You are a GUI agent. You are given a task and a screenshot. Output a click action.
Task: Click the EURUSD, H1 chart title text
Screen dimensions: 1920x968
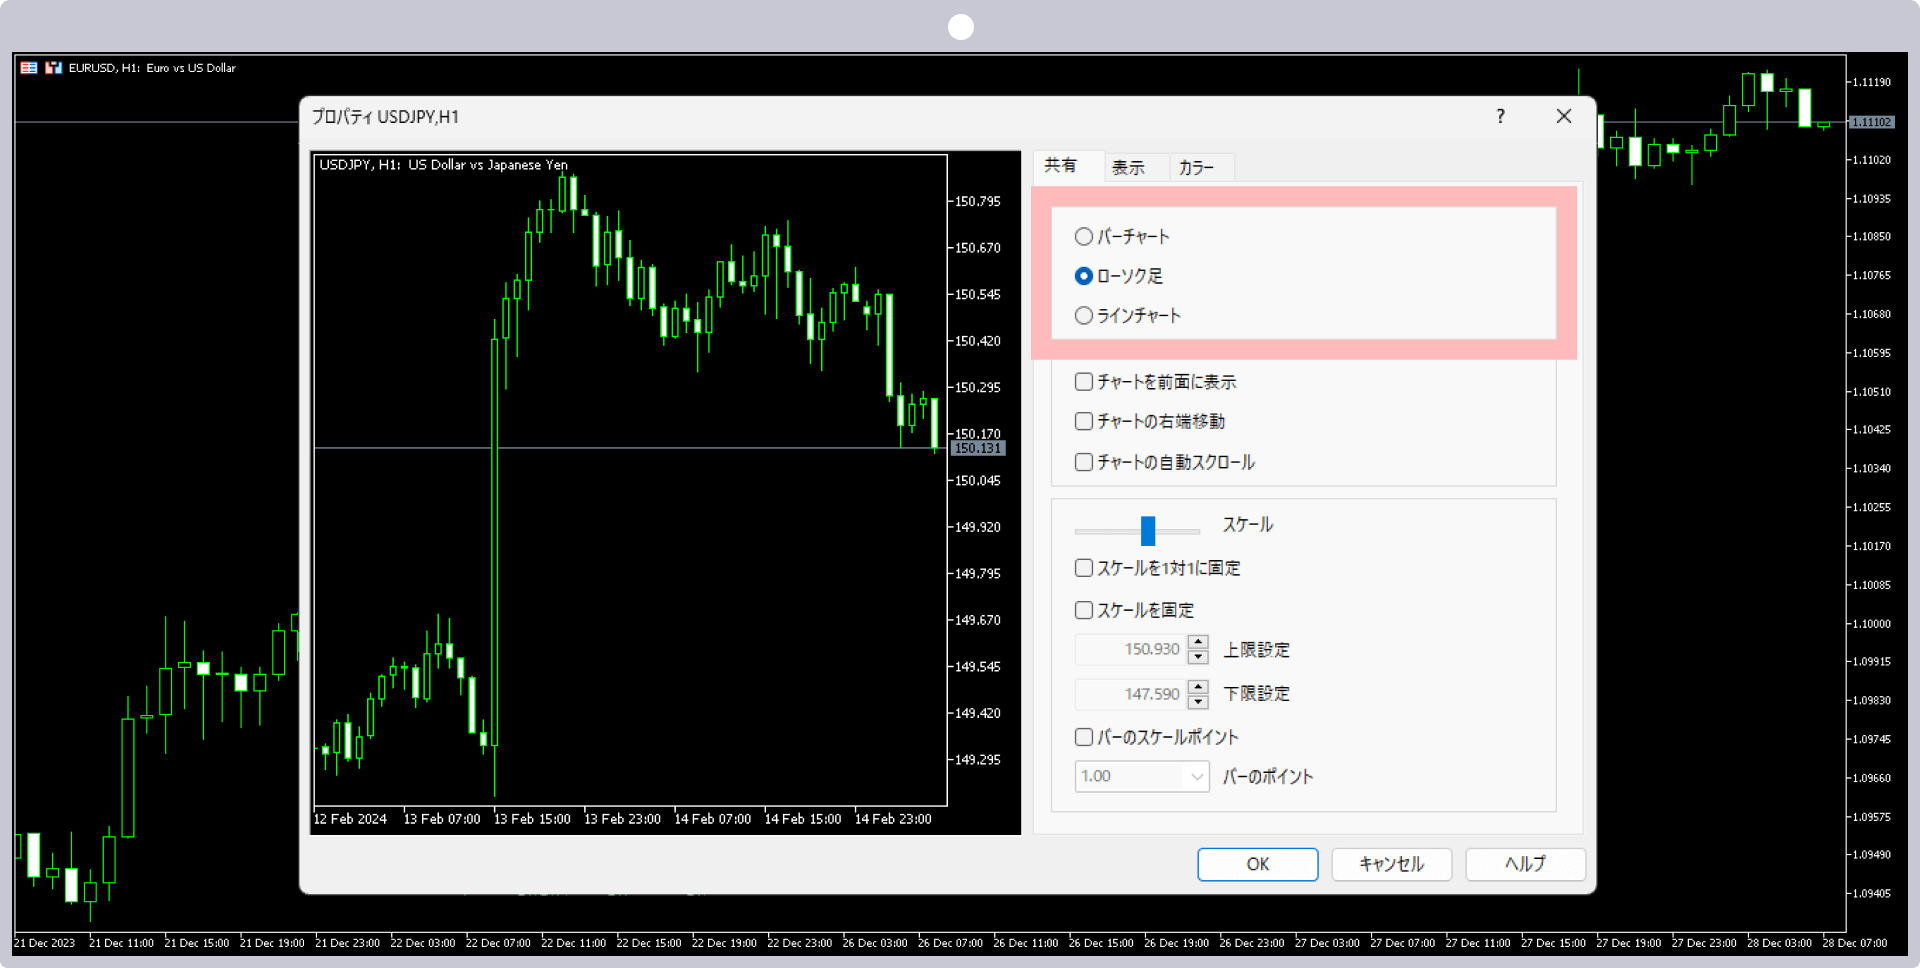pyautogui.click(x=152, y=68)
